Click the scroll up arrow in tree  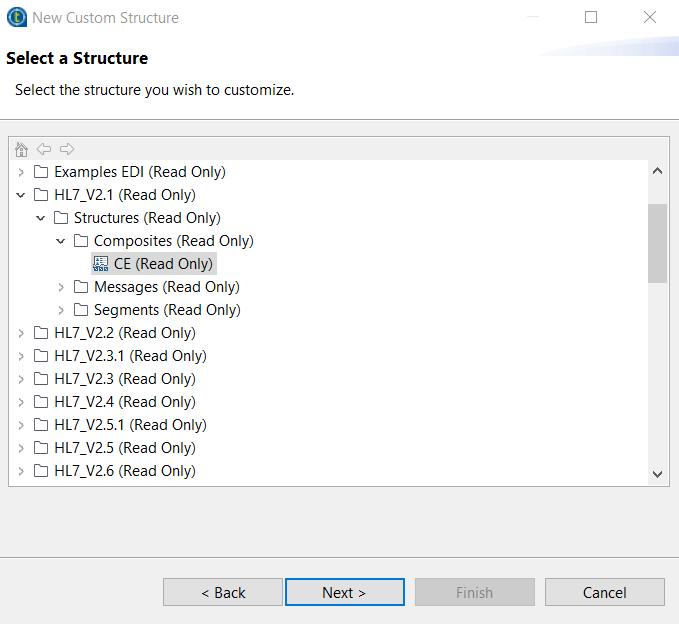click(657, 171)
